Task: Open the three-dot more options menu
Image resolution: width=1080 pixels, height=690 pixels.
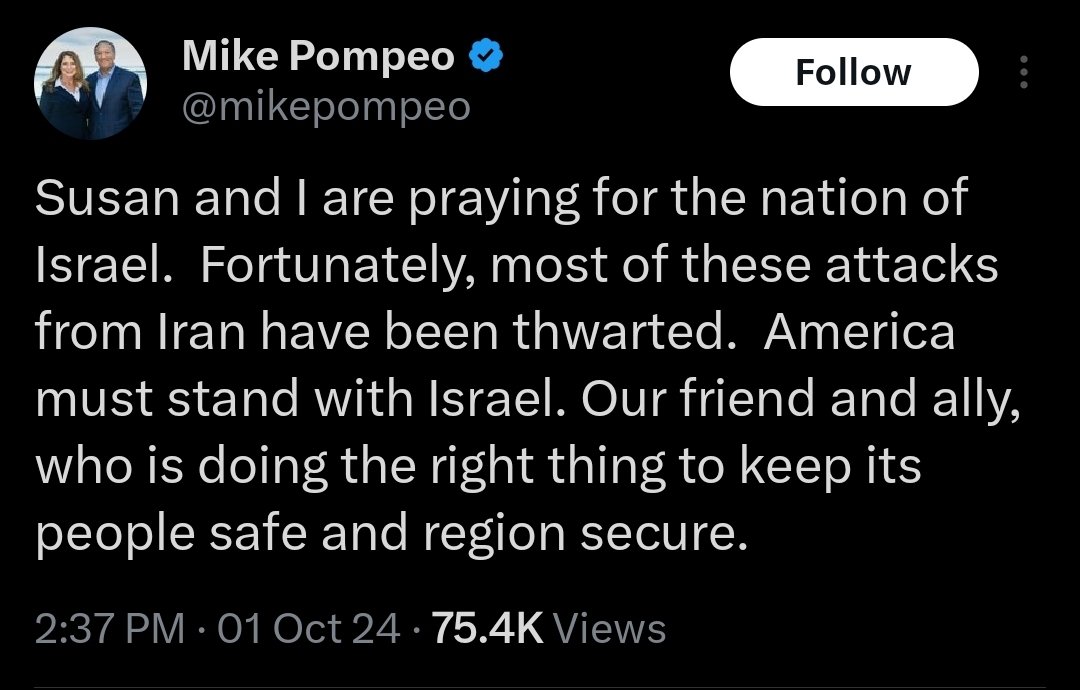Action: (x=1022, y=73)
